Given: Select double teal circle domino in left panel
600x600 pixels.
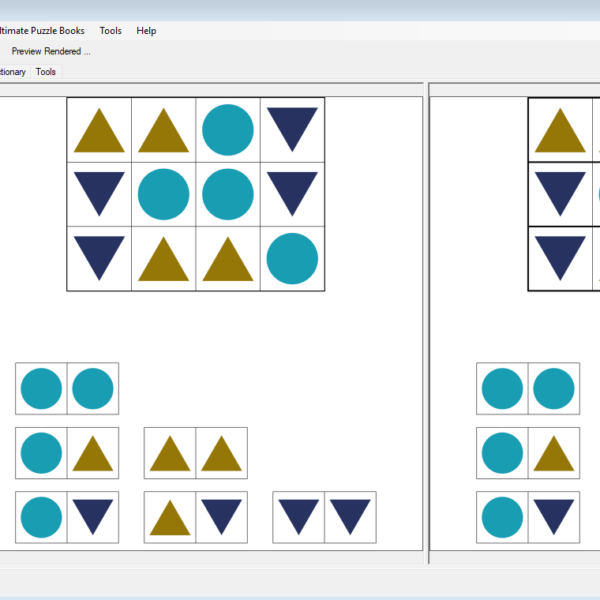Looking at the screenshot, I should 67,389.
